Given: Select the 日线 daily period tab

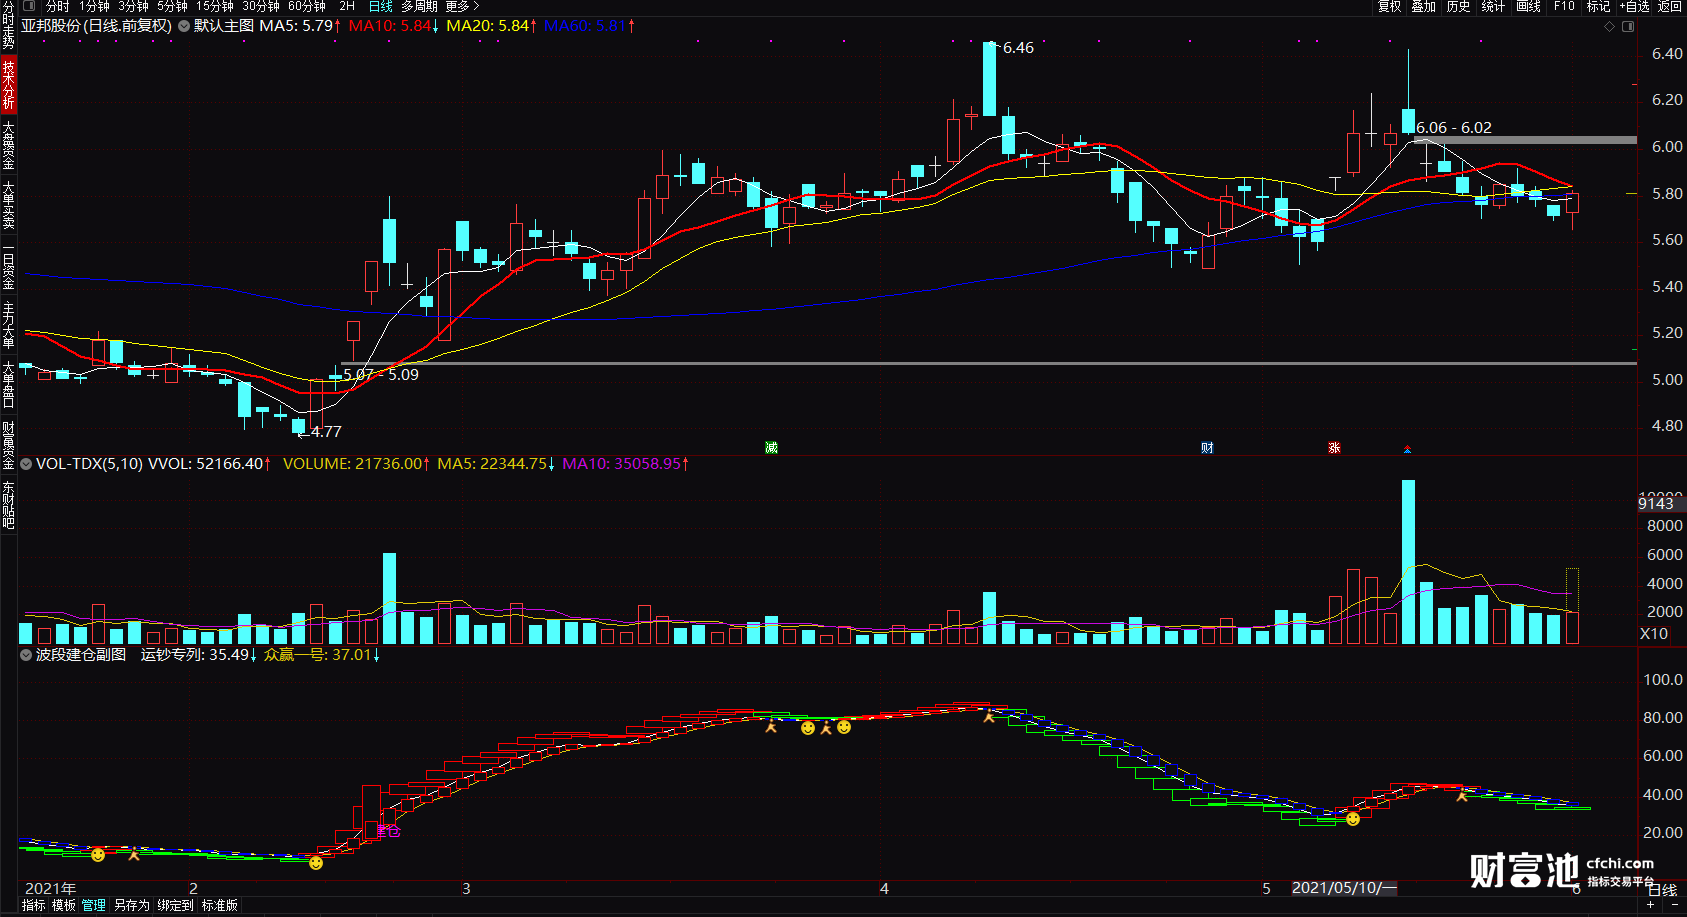Looking at the screenshot, I should coord(381,6).
